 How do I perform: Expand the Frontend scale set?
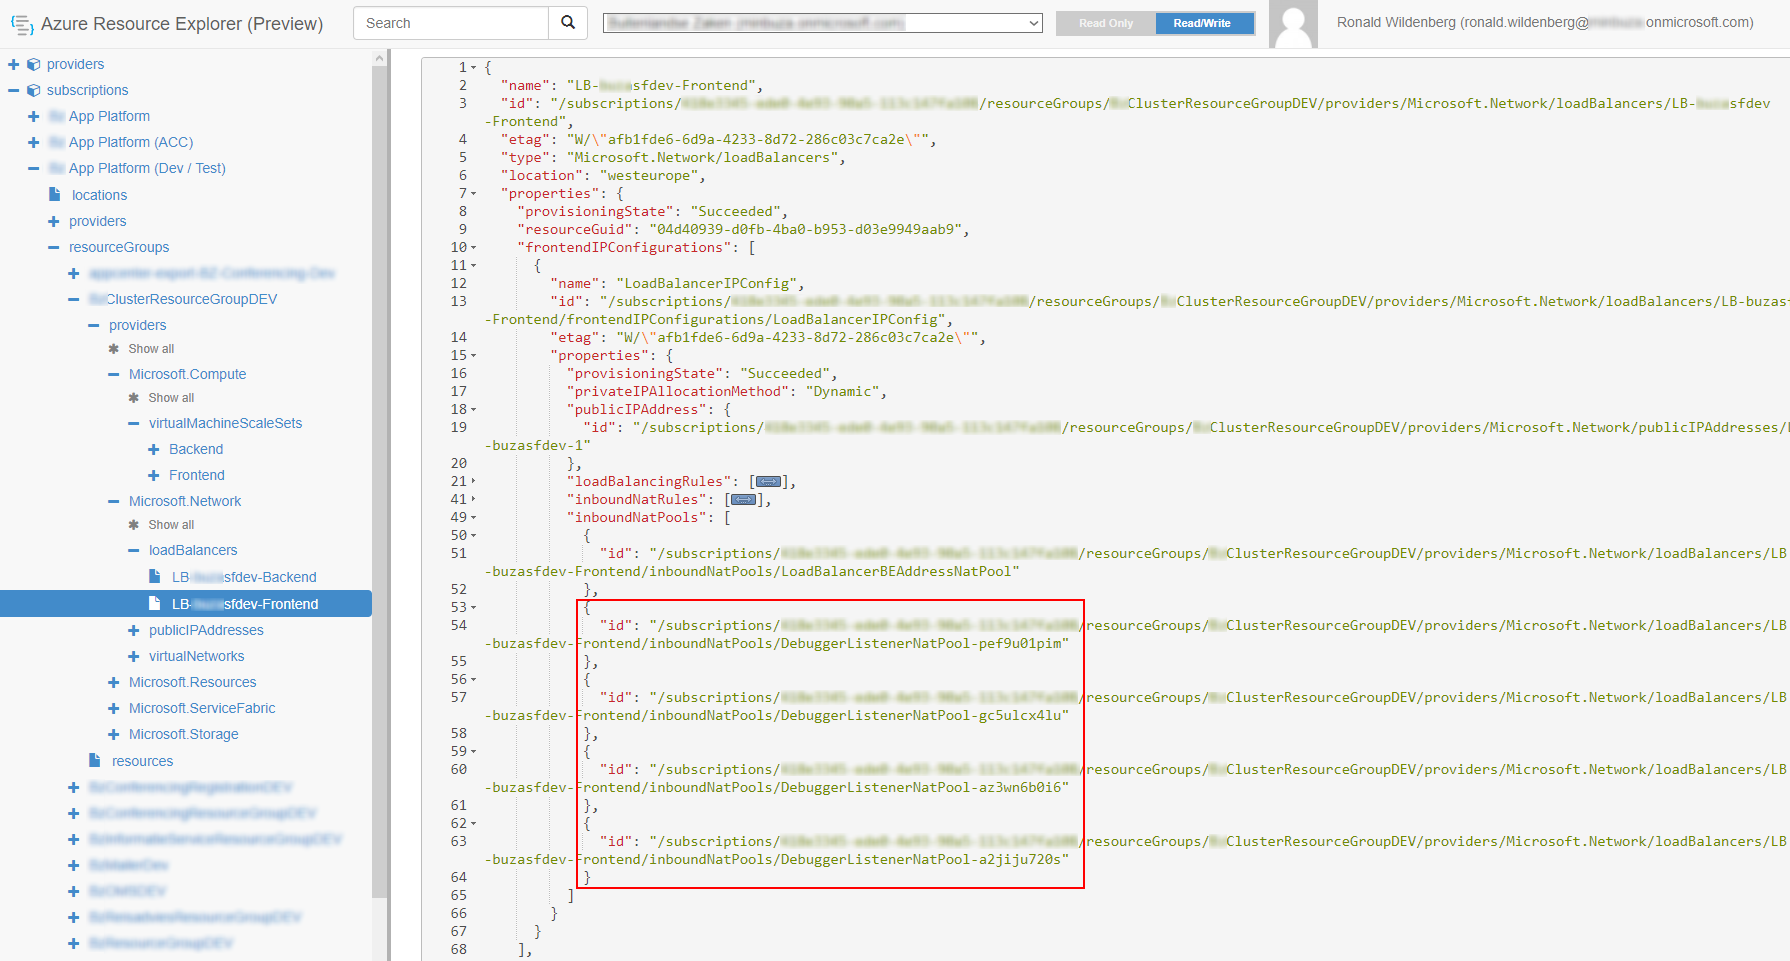click(x=154, y=475)
